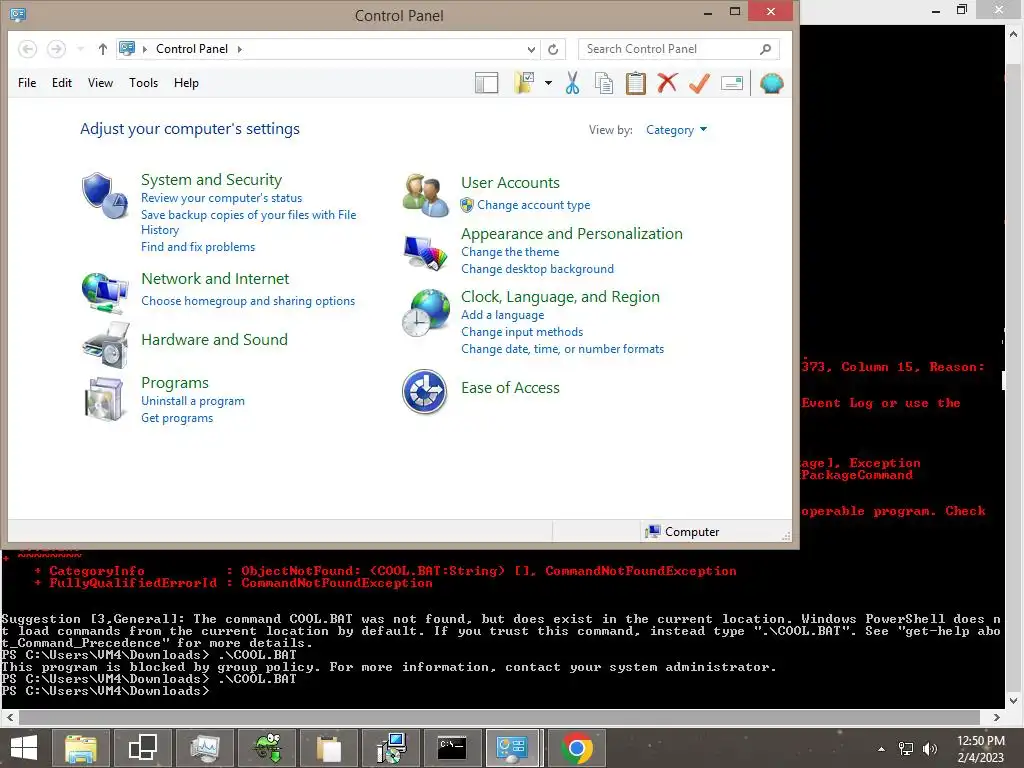The width and height of the screenshot is (1024, 768).
Task: Show hidden tray icons arrow
Action: coord(882,749)
